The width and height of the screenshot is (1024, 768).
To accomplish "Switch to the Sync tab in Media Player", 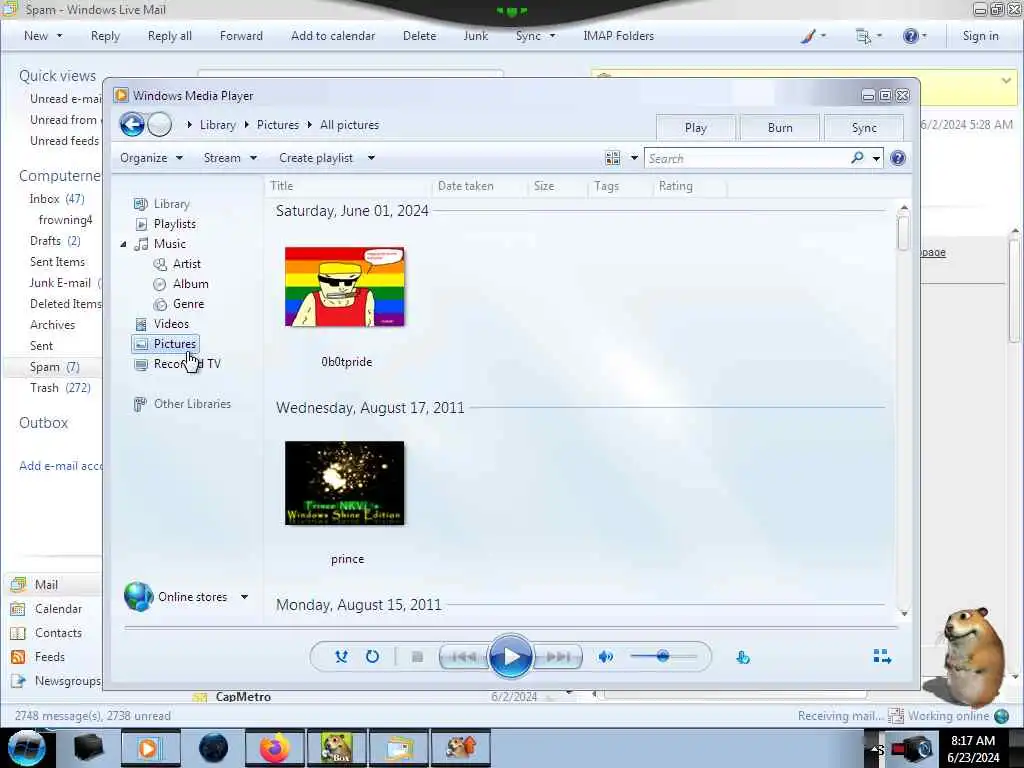I will click(x=864, y=128).
